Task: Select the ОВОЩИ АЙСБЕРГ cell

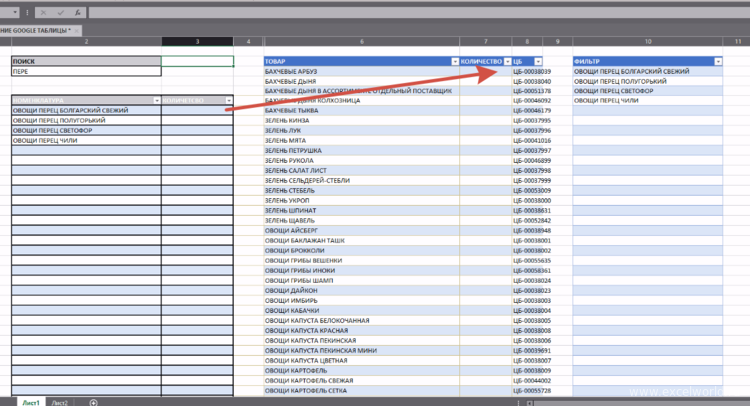Action: click(362, 230)
